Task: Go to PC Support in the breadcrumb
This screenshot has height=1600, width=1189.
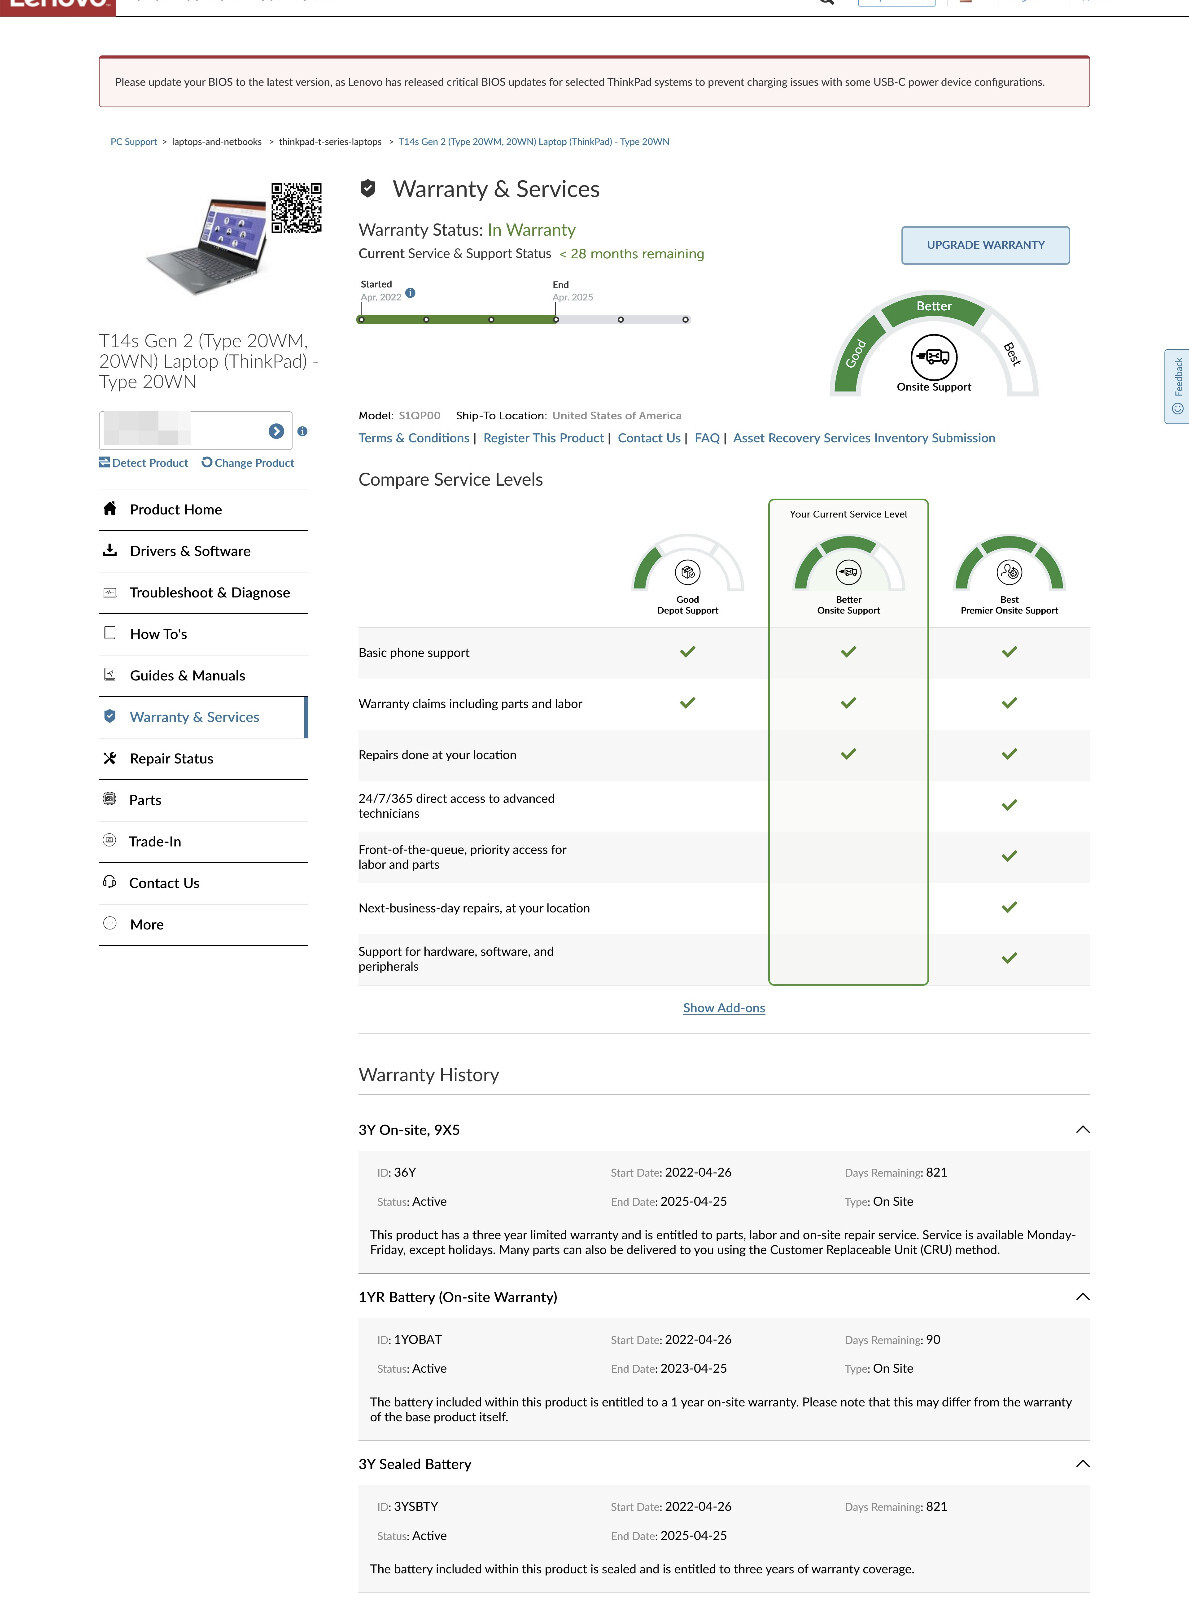Action: 134,142
